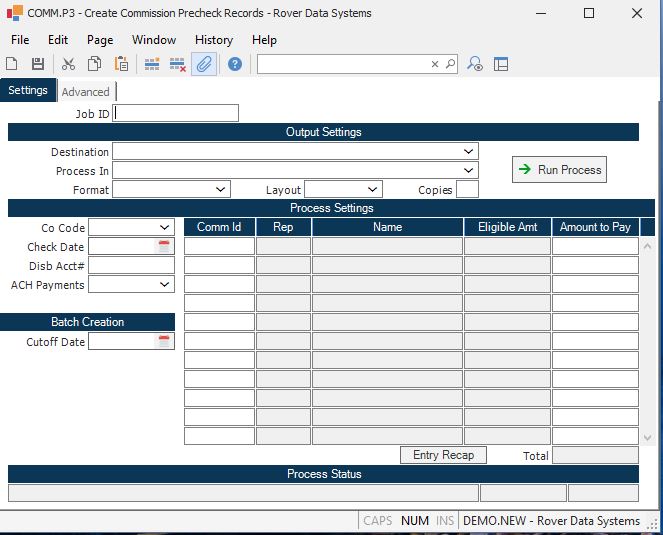Screen dimensions: 663x535
Task: Open the Check Date calendar picker
Action: 165,247
